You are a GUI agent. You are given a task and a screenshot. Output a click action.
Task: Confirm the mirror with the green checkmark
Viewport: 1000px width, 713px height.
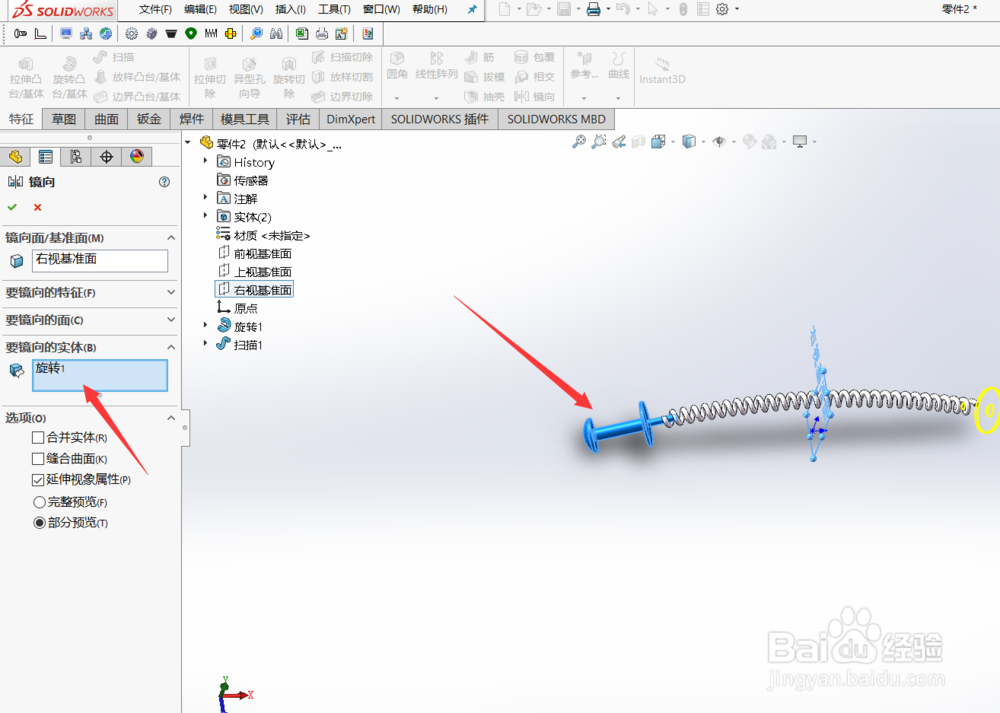[x=12, y=207]
